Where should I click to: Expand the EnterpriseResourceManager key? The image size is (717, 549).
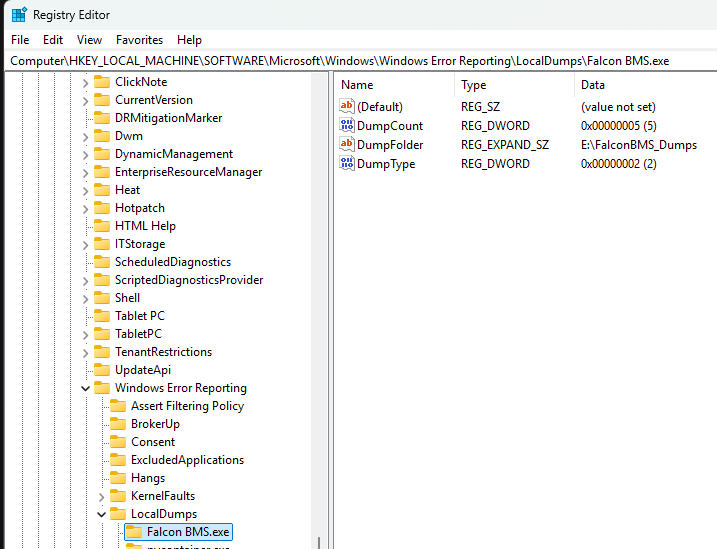[86, 173]
